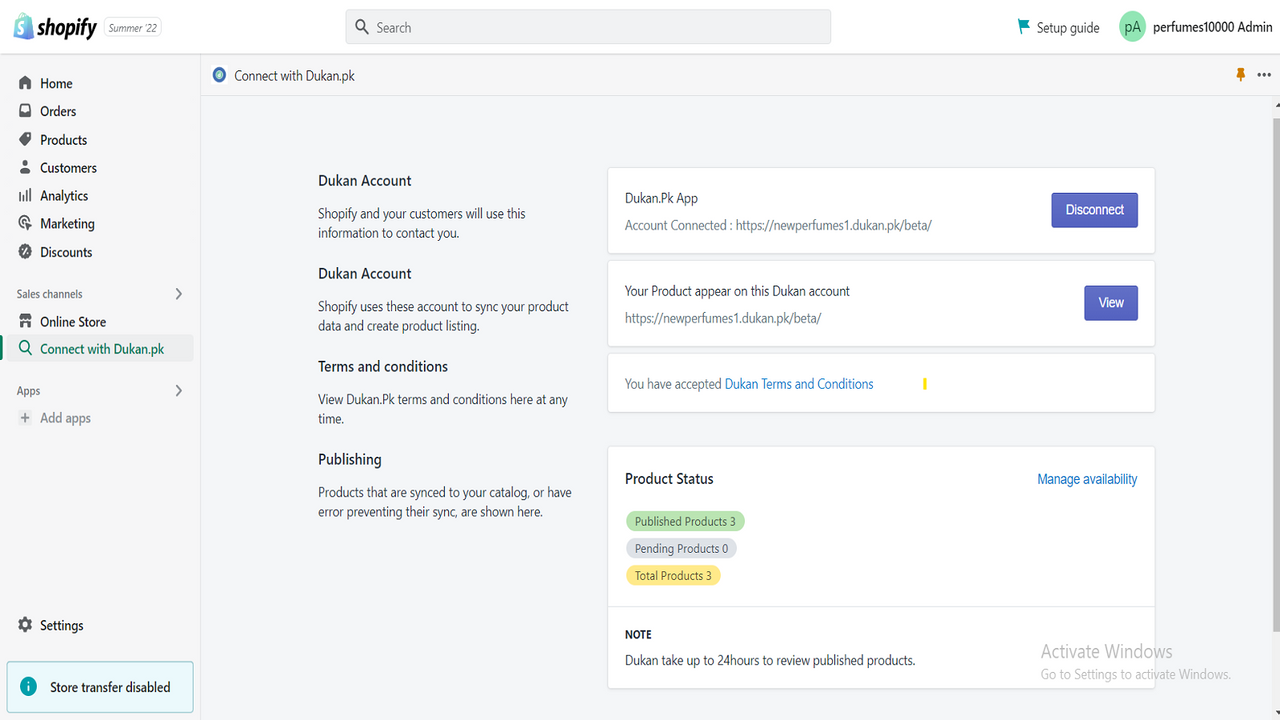Click the search magnifier icon
Image resolution: width=1280 pixels, height=720 pixels.
tap(362, 27)
